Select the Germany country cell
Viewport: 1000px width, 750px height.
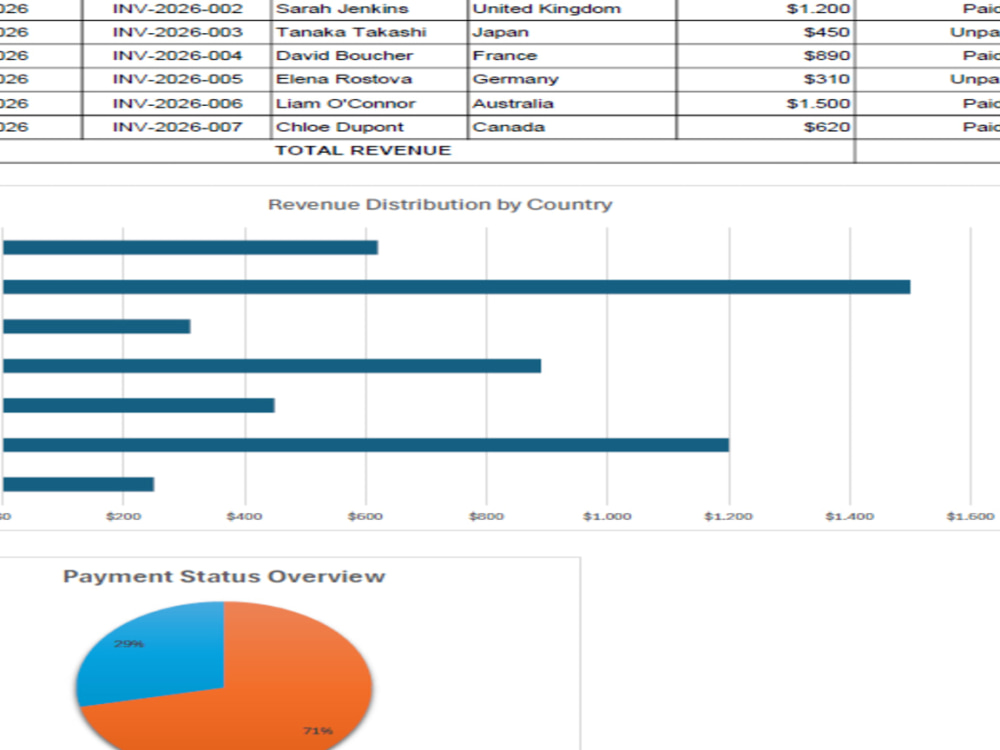pyautogui.click(x=571, y=79)
